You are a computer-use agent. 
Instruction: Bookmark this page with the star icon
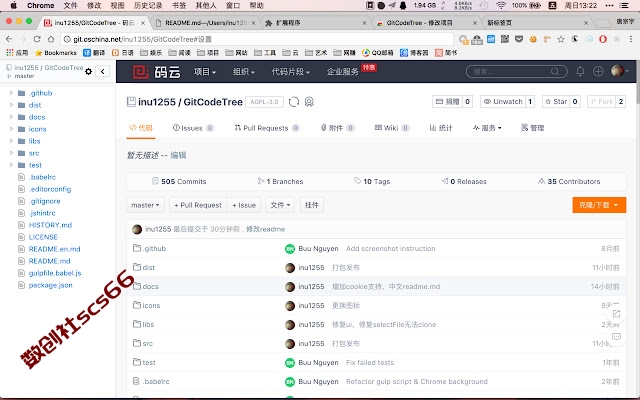coord(561,39)
